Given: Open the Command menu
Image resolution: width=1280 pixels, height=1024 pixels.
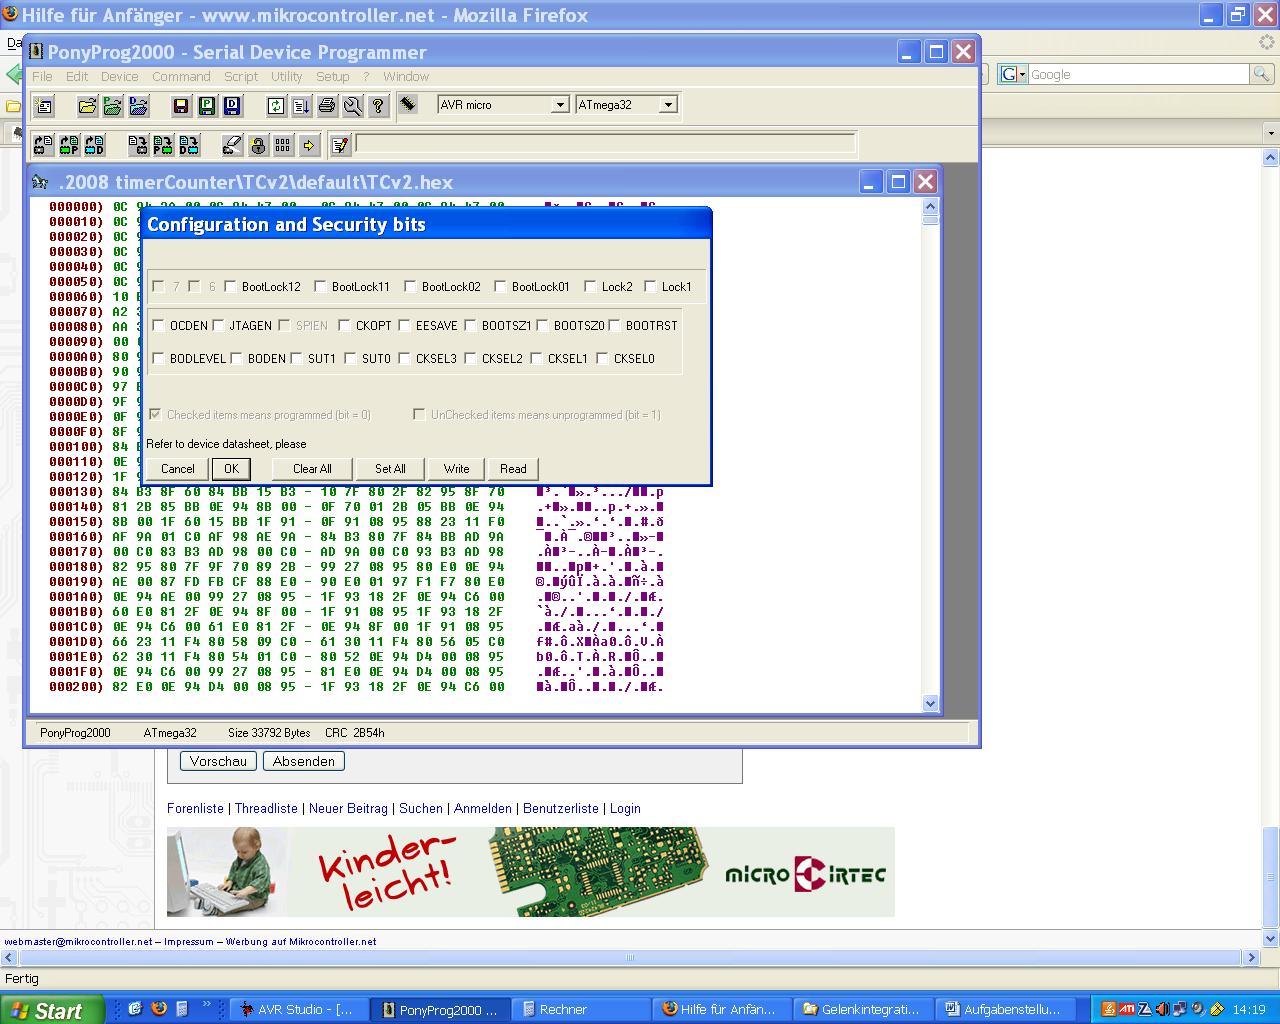Looking at the screenshot, I should (x=181, y=76).
